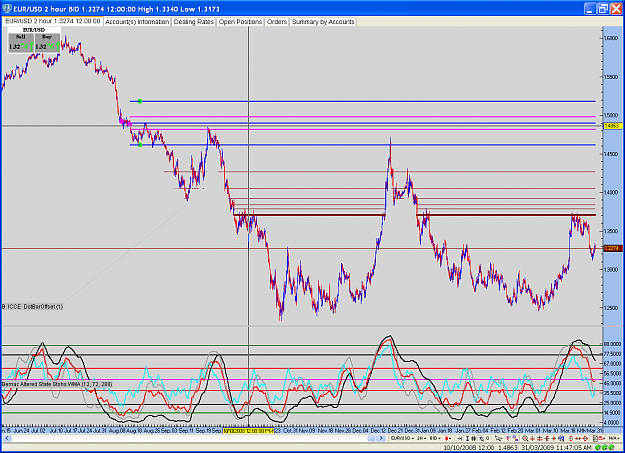Open the Open Positions tab

coord(240,22)
